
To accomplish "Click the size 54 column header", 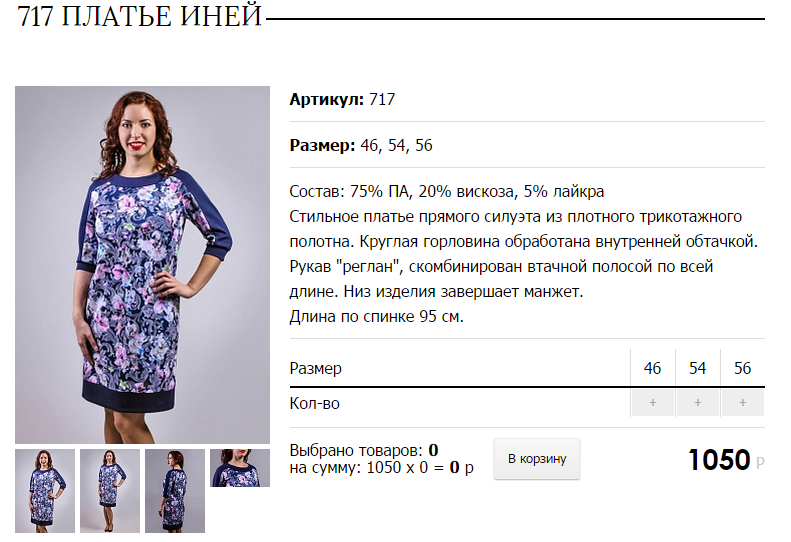I will click(697, 368).
